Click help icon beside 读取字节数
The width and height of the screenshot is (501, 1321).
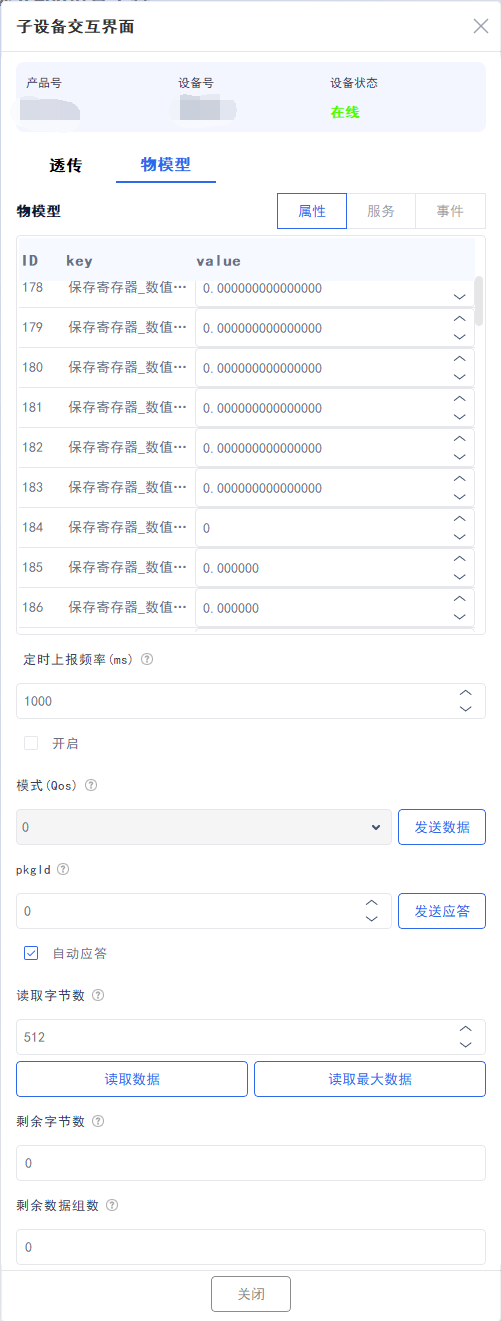point(98,996)
